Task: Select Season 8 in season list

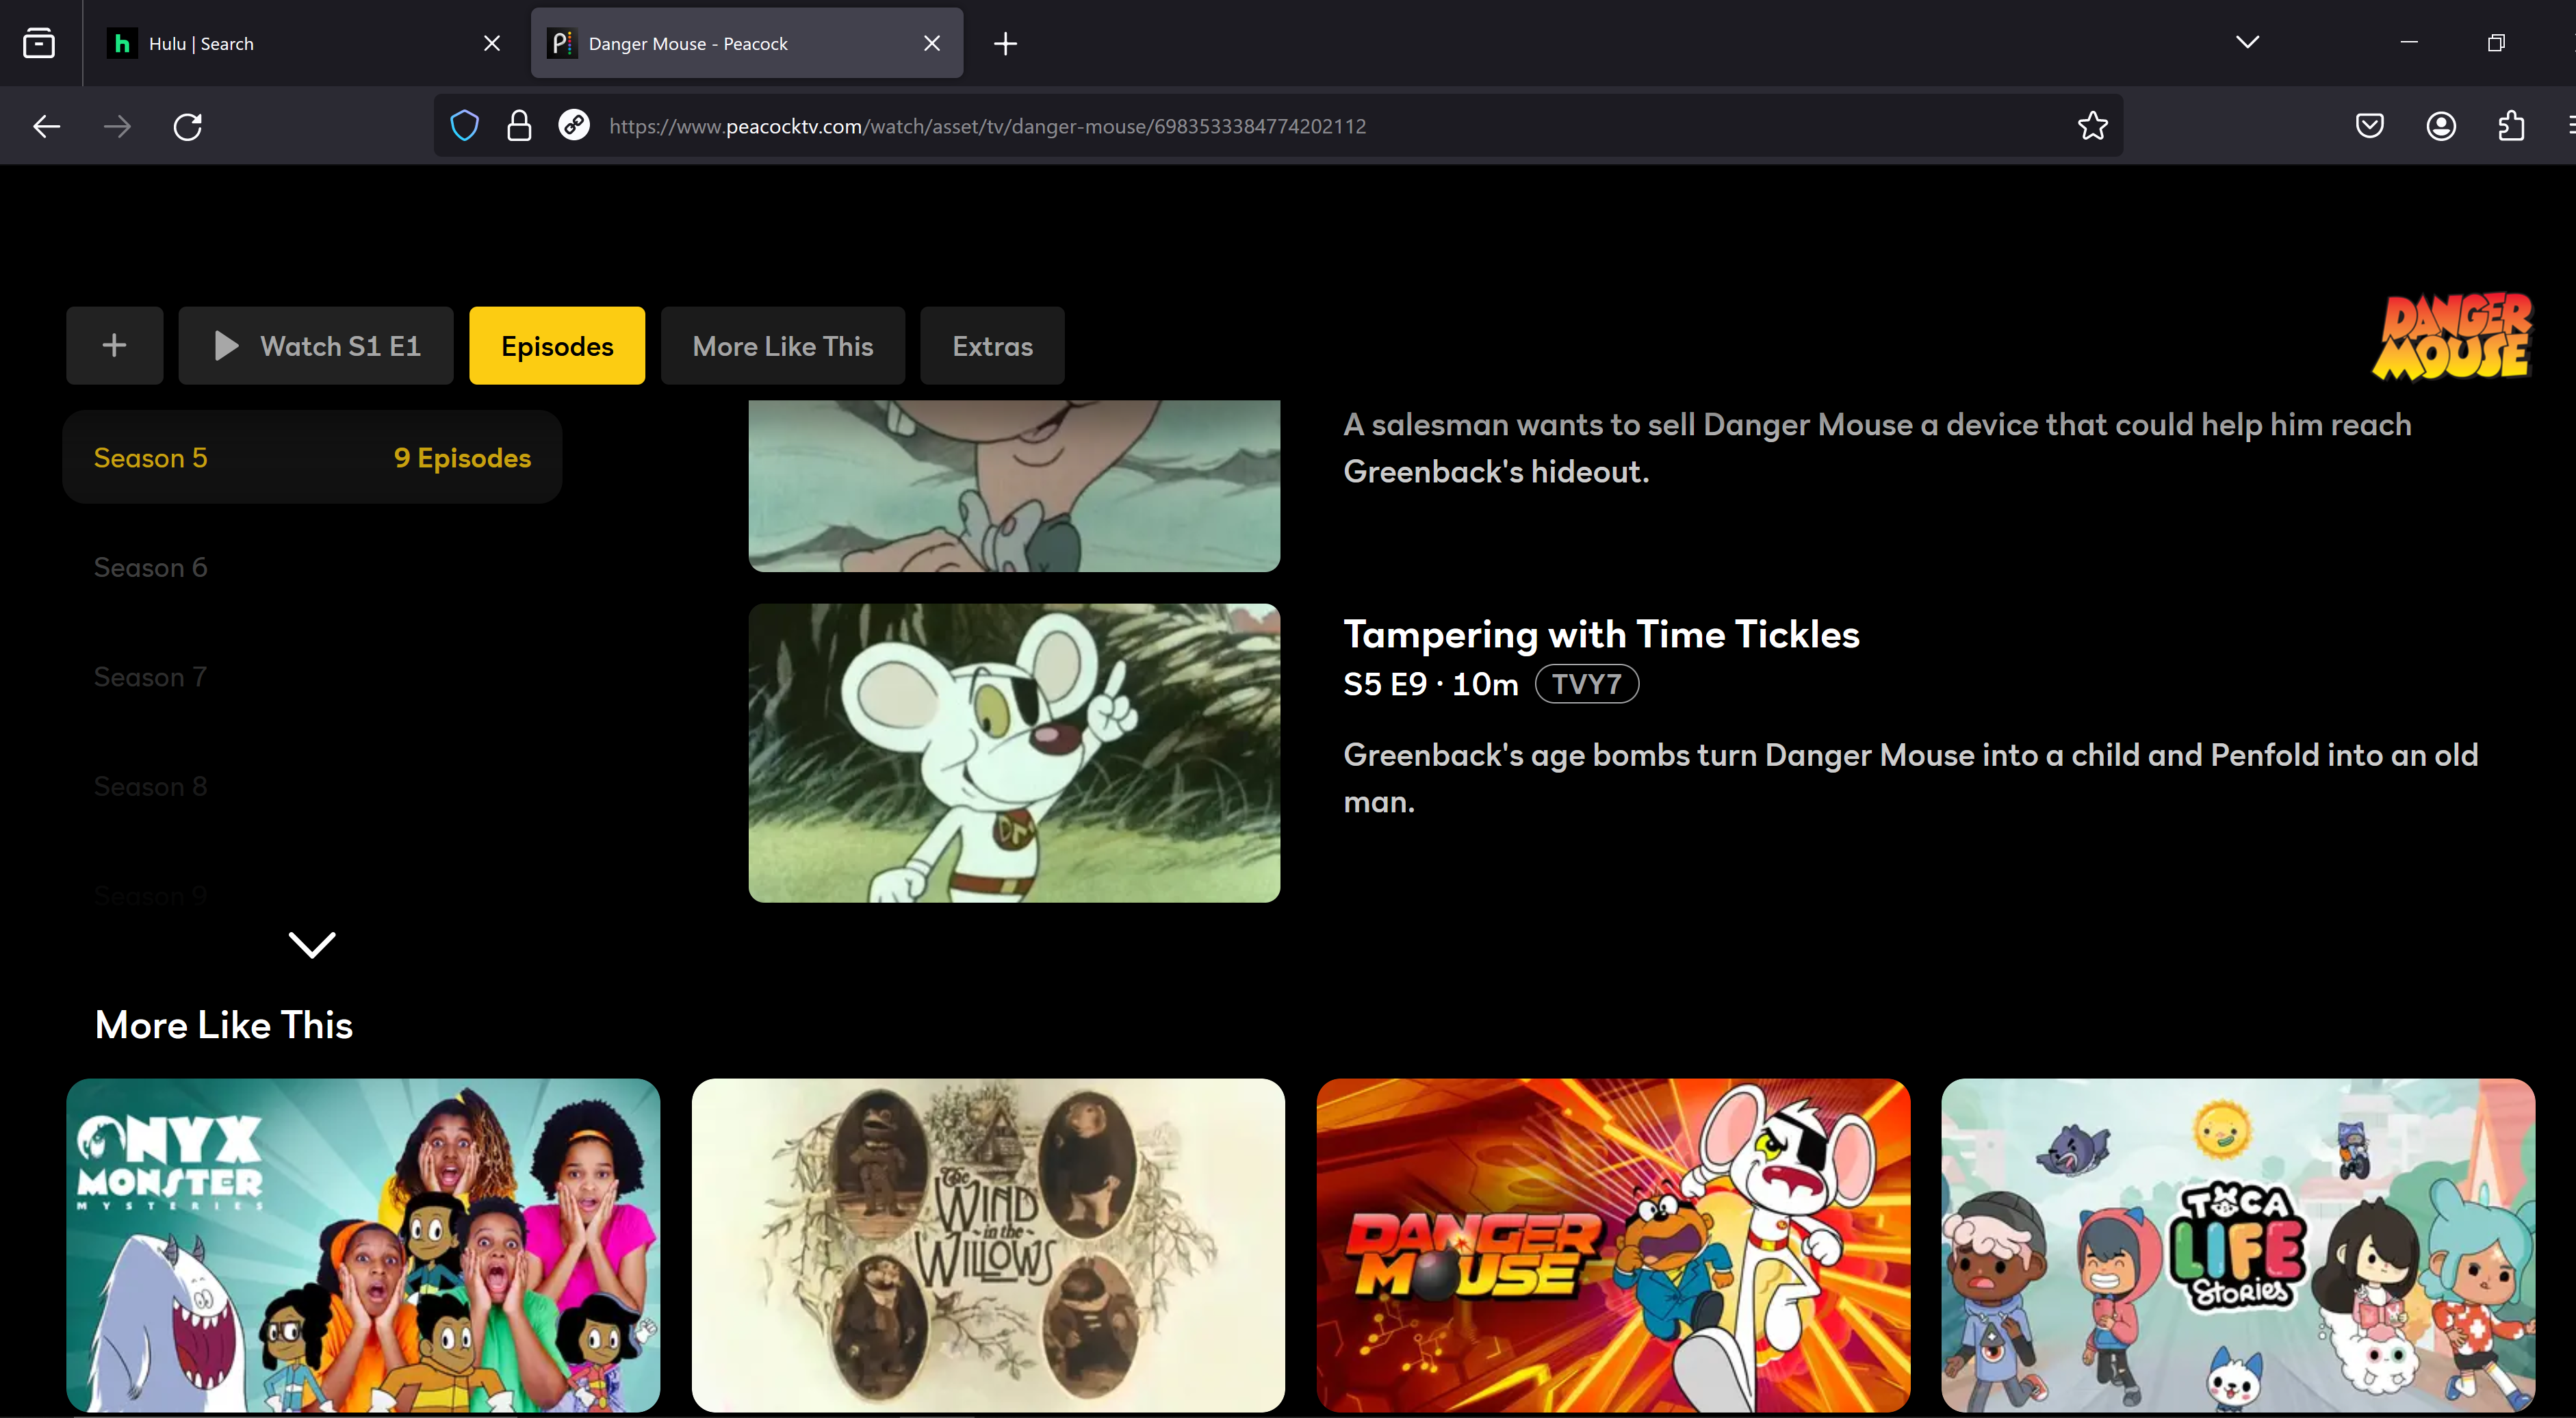Action: coord(150,786)
